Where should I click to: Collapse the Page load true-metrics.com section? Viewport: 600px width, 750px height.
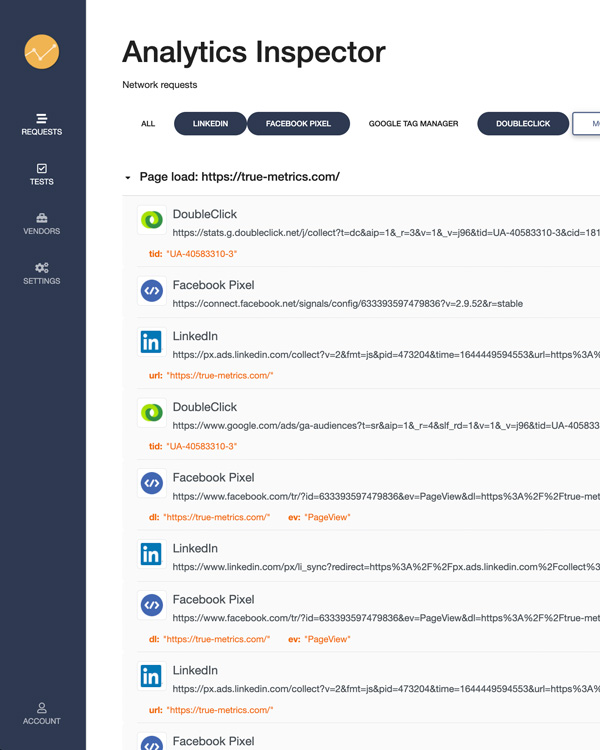pos(128,177)
